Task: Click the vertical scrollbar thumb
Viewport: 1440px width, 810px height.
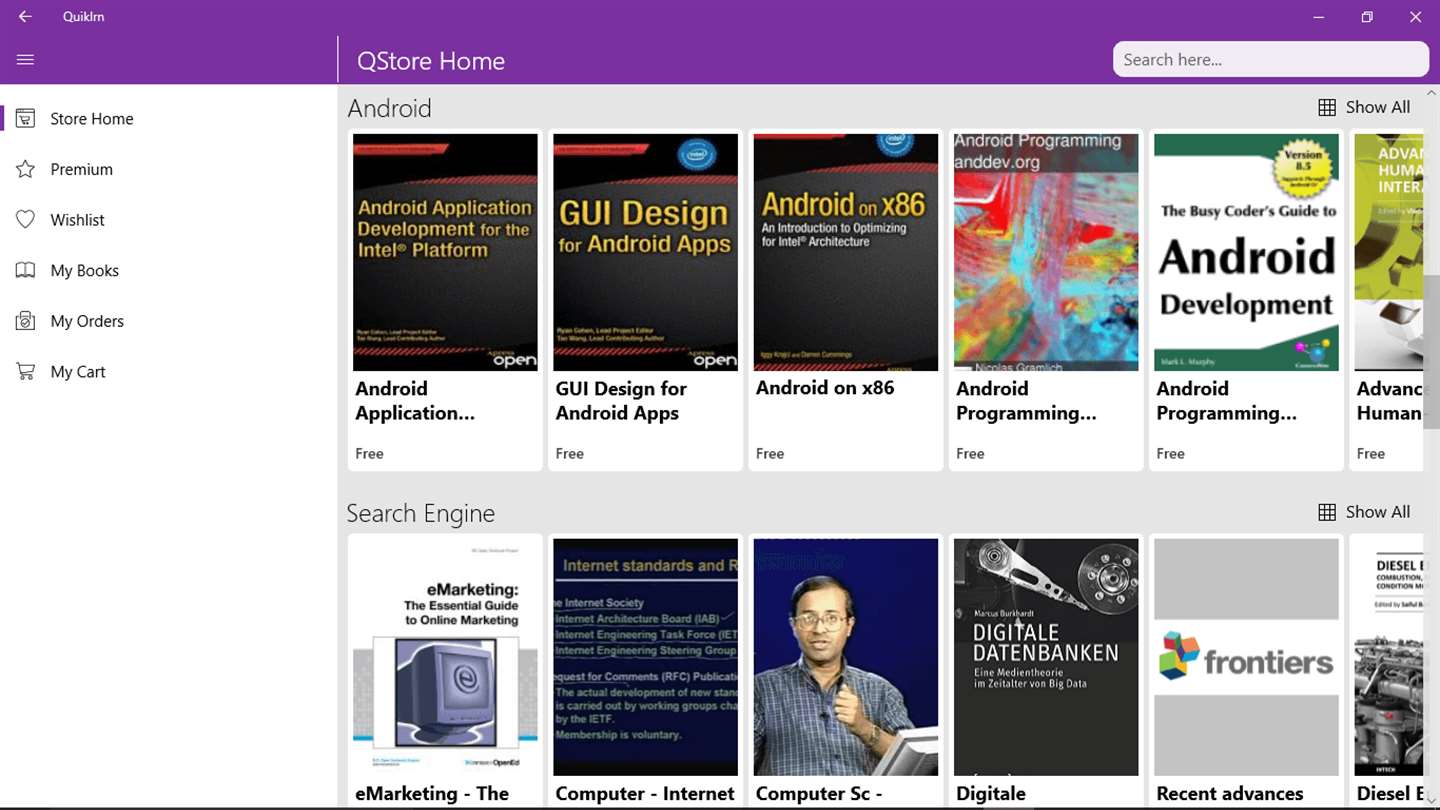Action: pos(1431,350)
